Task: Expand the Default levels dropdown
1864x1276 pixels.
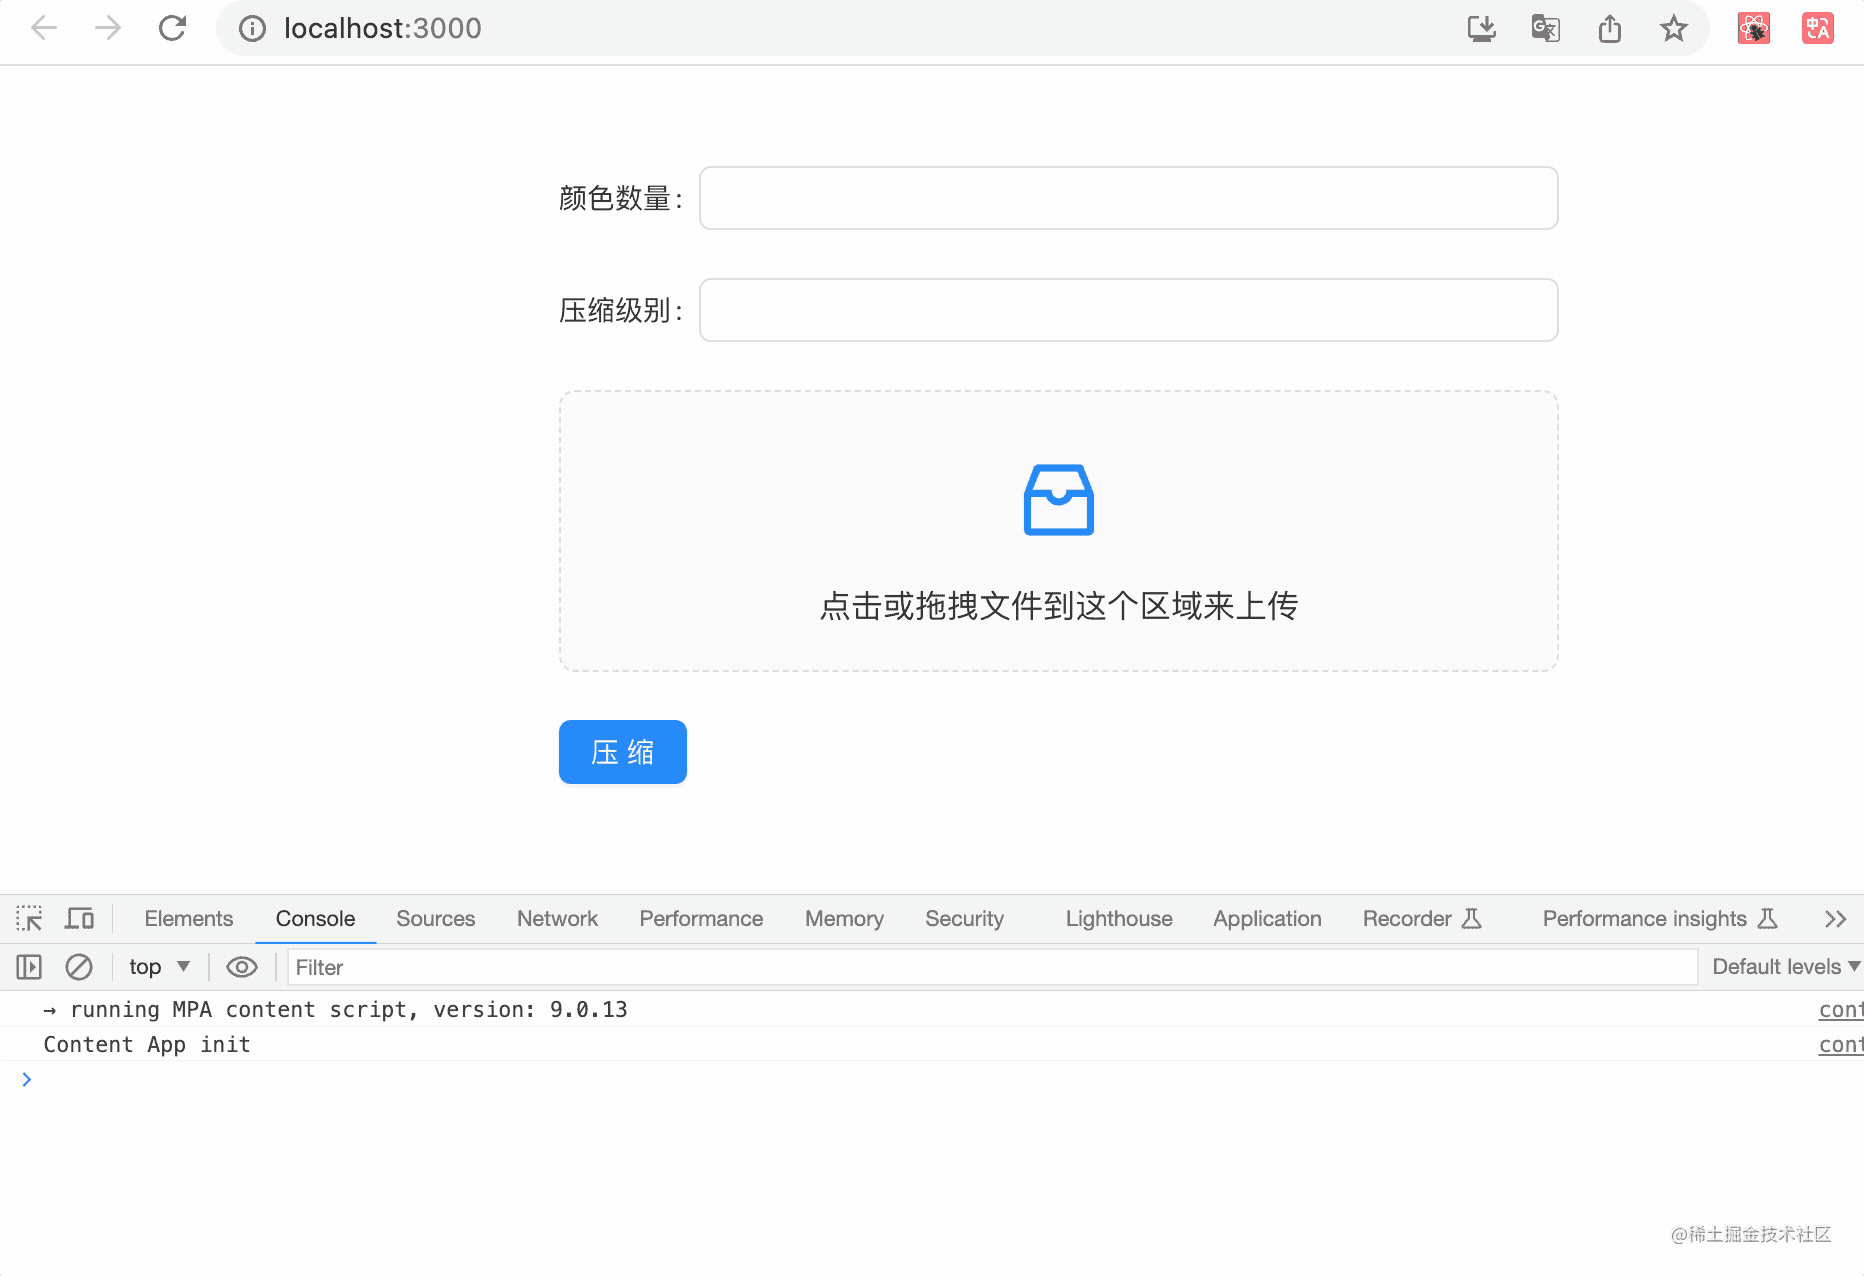Action: point(1785,967)
